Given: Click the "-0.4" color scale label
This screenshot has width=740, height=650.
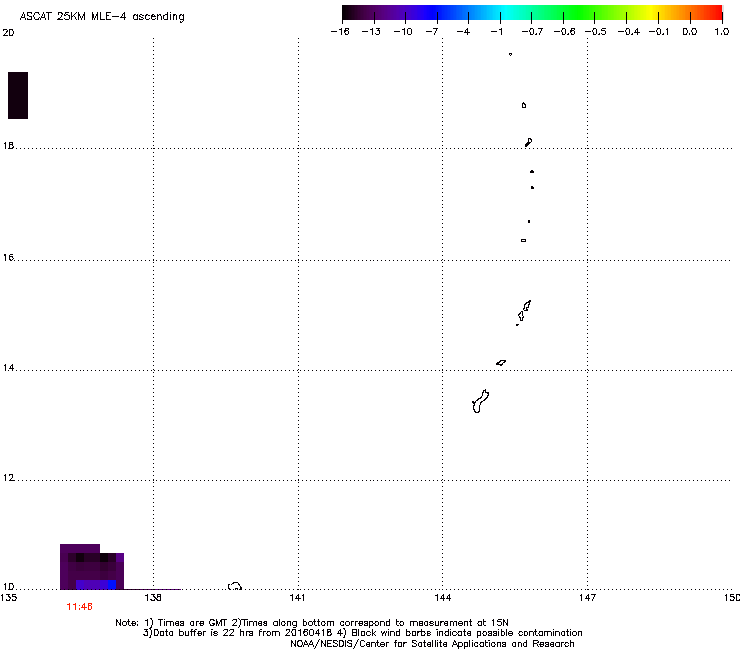Looking at the screenshot, I should (629, 32).
